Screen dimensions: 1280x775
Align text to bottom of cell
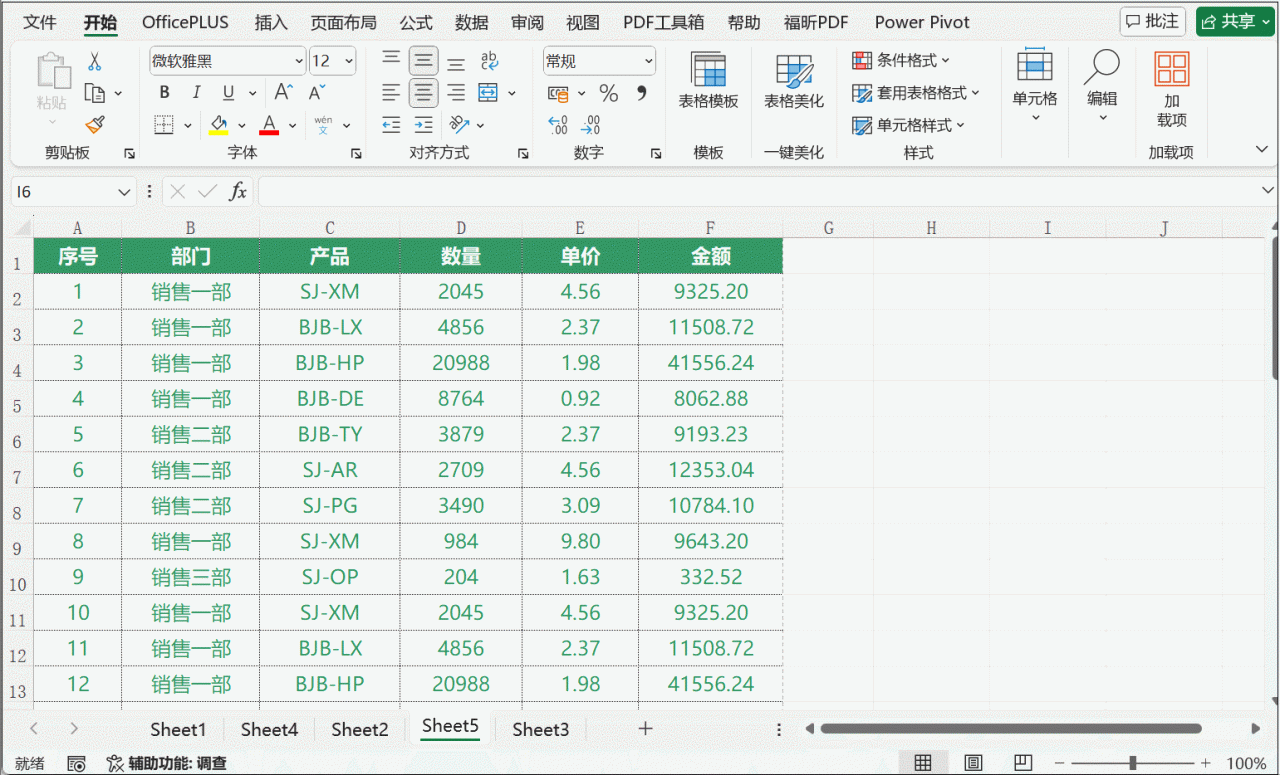pos(456,61)
